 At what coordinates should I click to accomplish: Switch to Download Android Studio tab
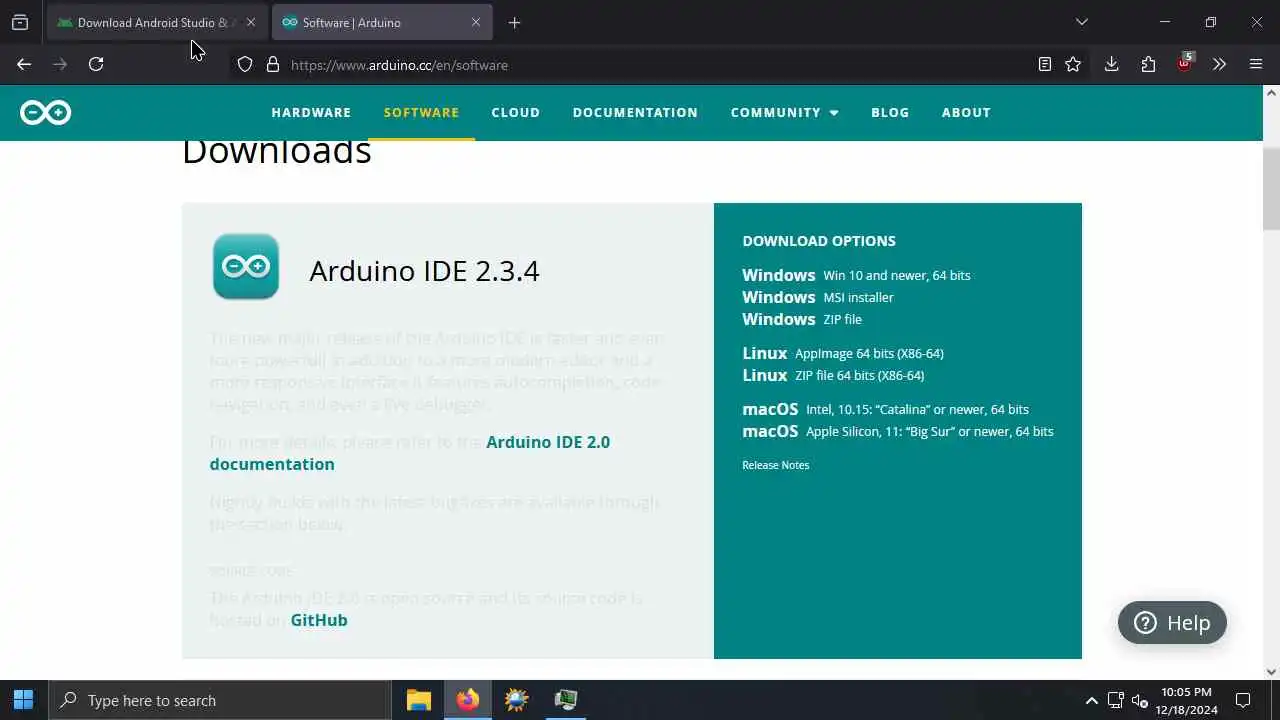pos(157,22)
